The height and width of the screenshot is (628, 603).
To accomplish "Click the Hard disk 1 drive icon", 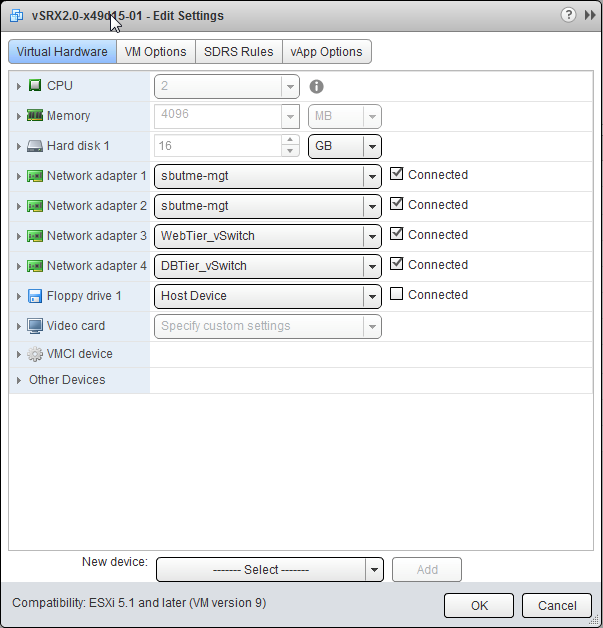I will point(35,146).
